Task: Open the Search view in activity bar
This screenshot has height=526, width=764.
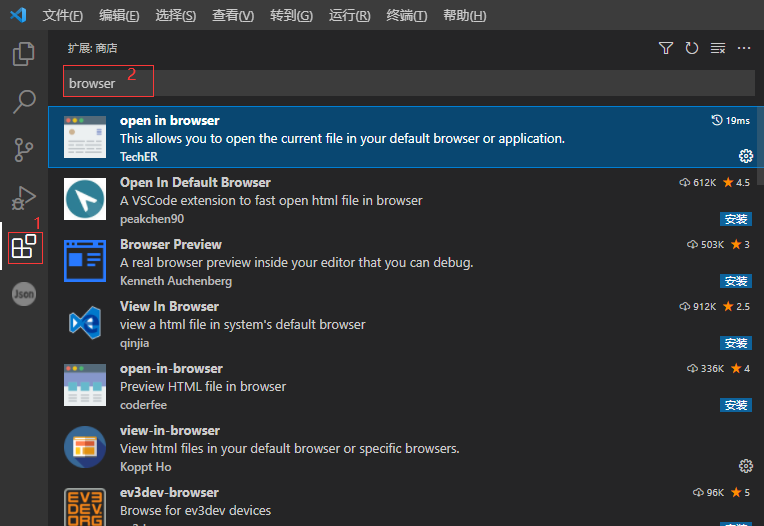Action: tap(23, 101)
